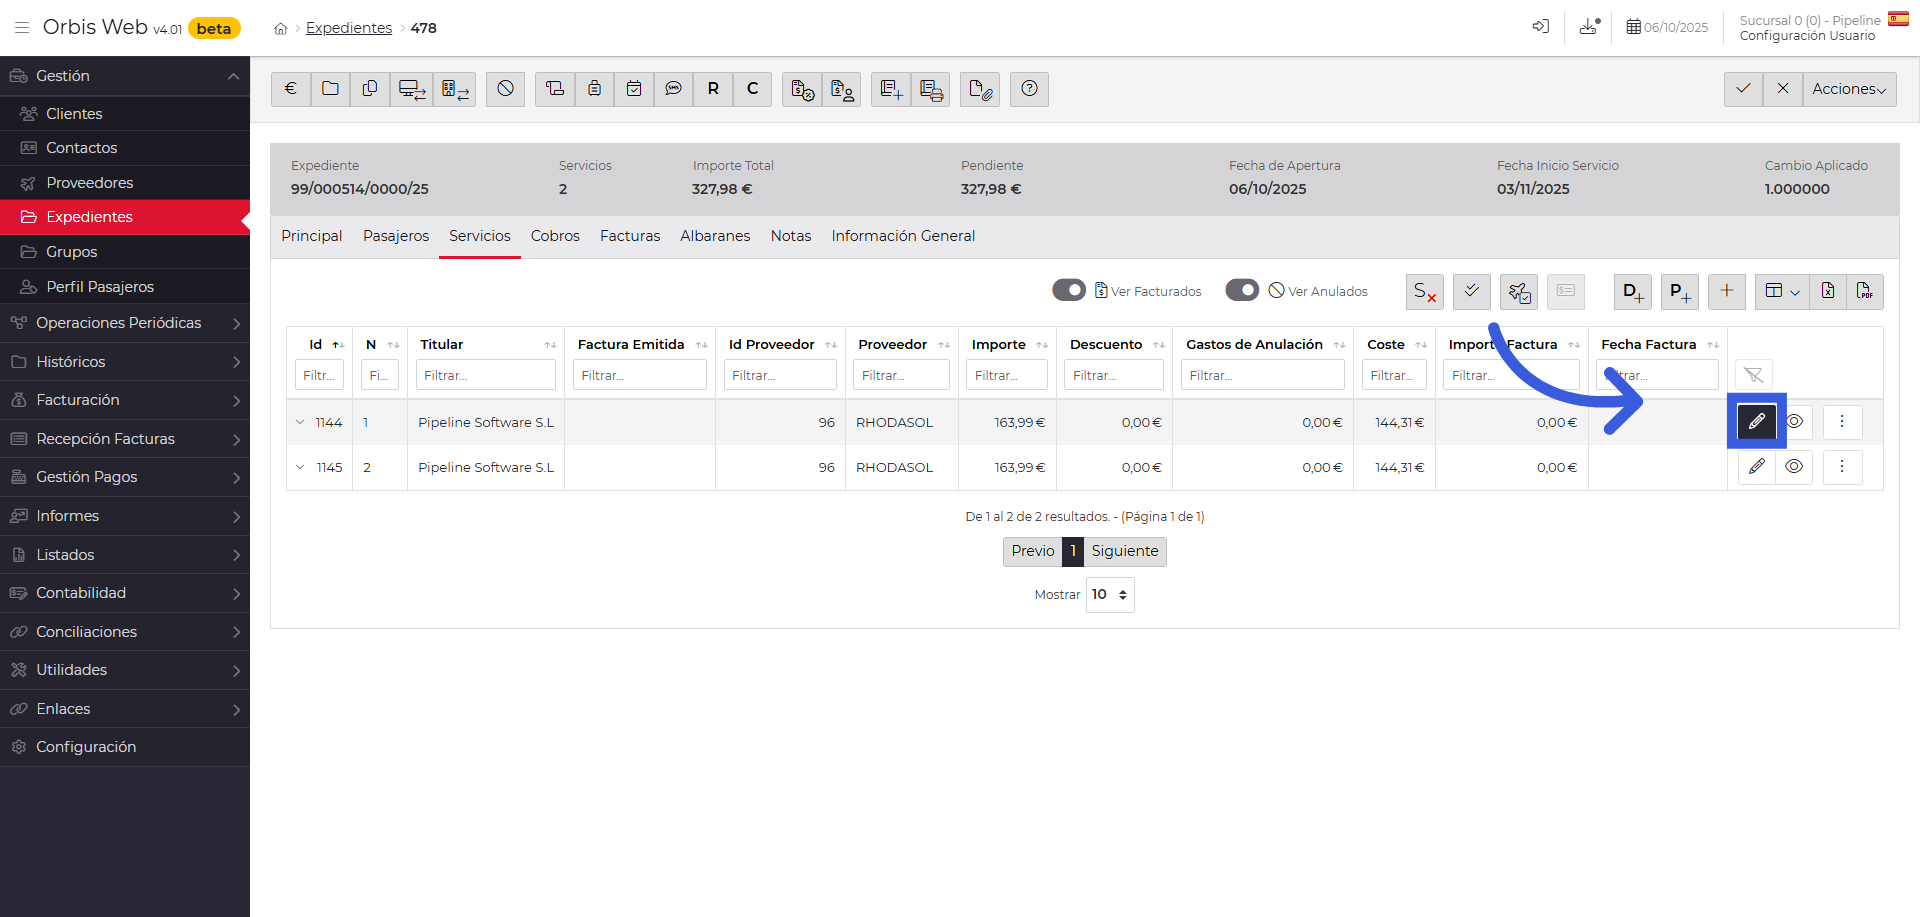Click the euro currency toolbar icon
The width and height of the screenshot is (1920, 917).
click(290, 89)
